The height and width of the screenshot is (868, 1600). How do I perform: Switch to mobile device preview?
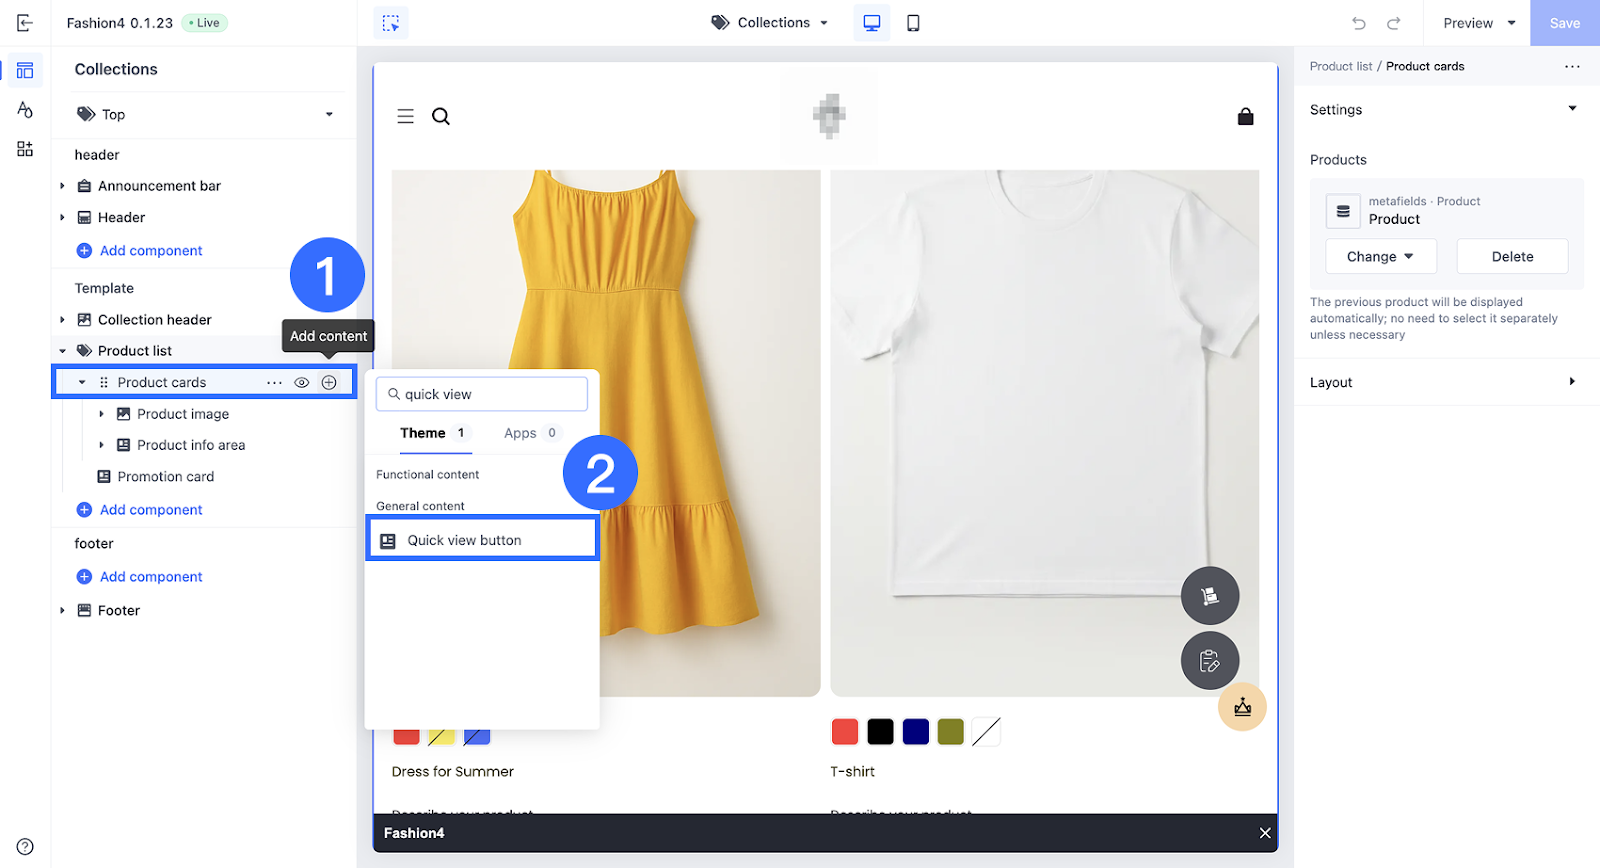point(913,23)
